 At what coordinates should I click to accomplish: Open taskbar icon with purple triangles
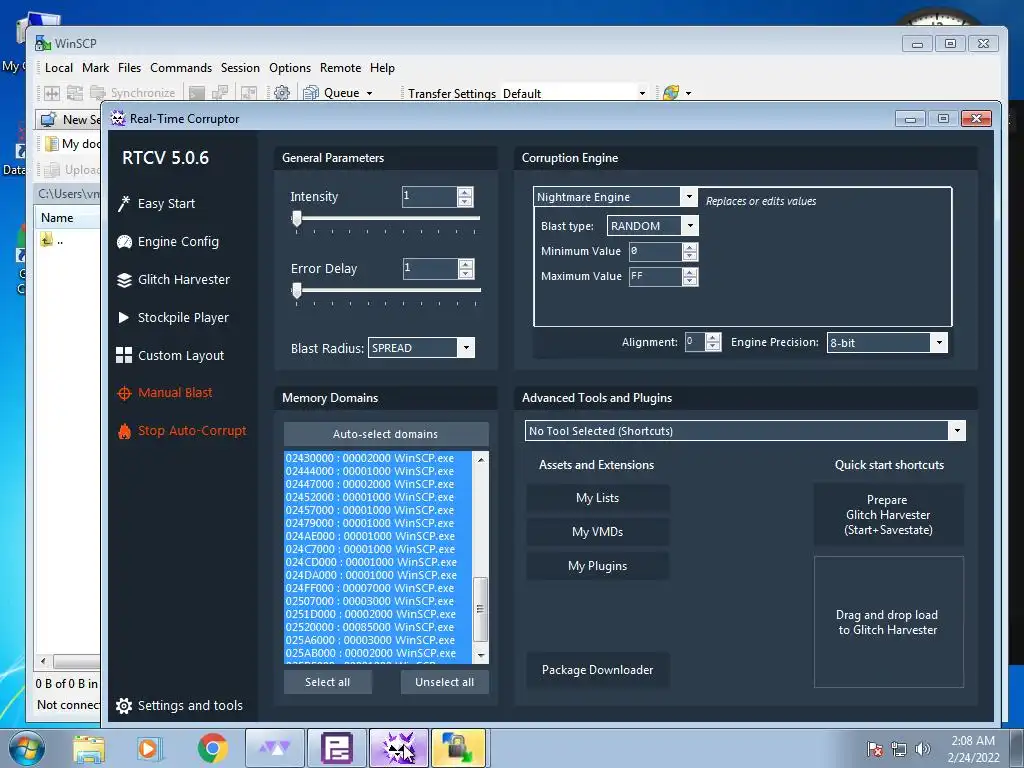[x=275, y=748]
